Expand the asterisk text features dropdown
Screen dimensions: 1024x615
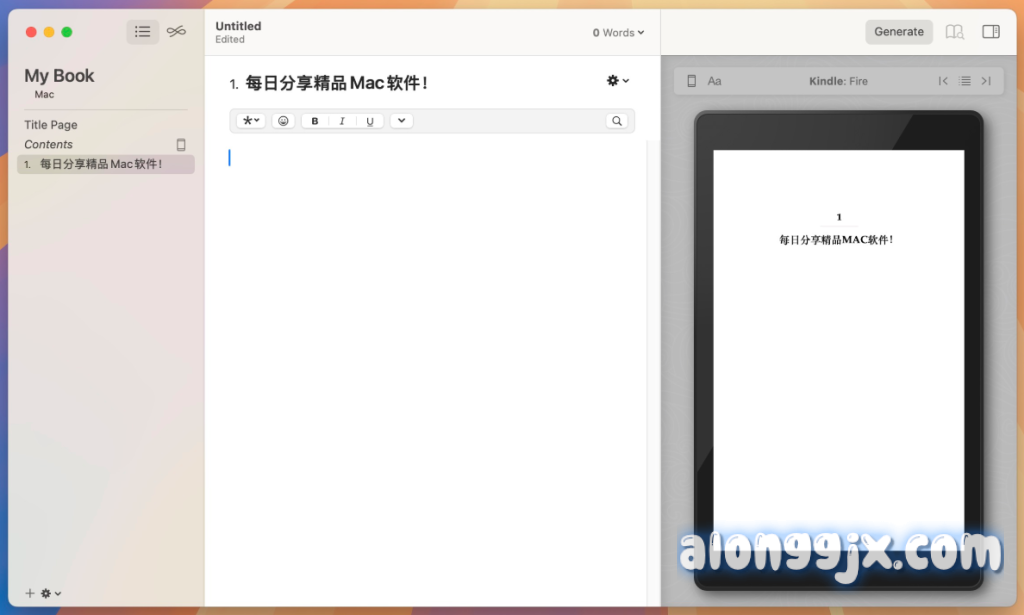click(251, 121)
